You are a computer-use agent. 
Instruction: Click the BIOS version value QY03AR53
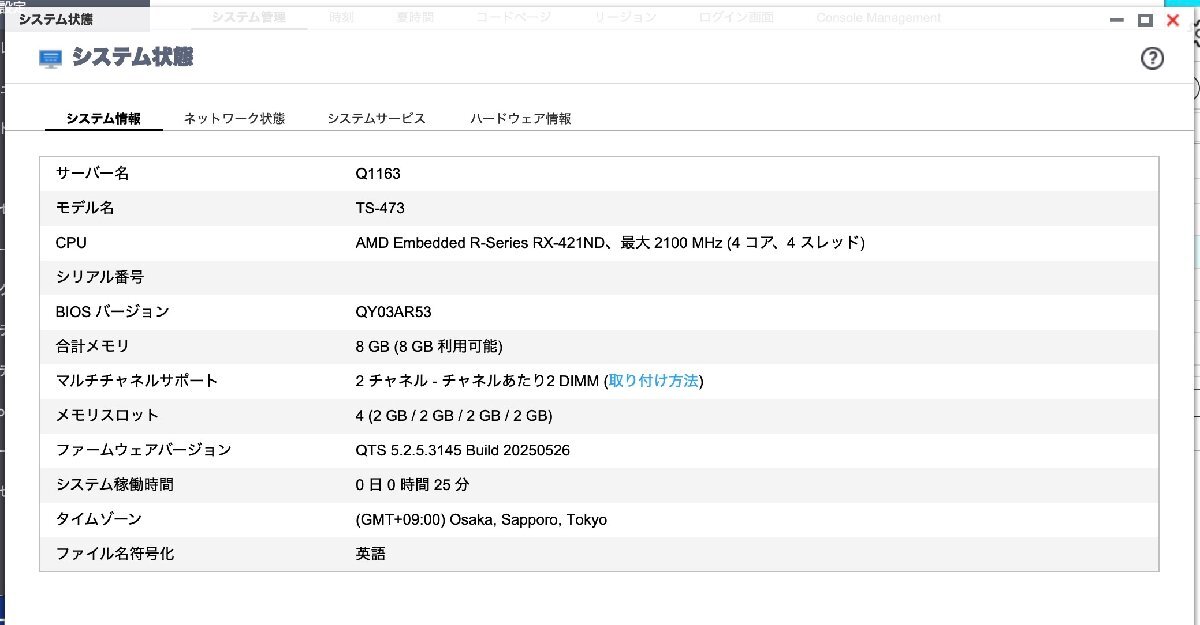(x=393, y=312)
